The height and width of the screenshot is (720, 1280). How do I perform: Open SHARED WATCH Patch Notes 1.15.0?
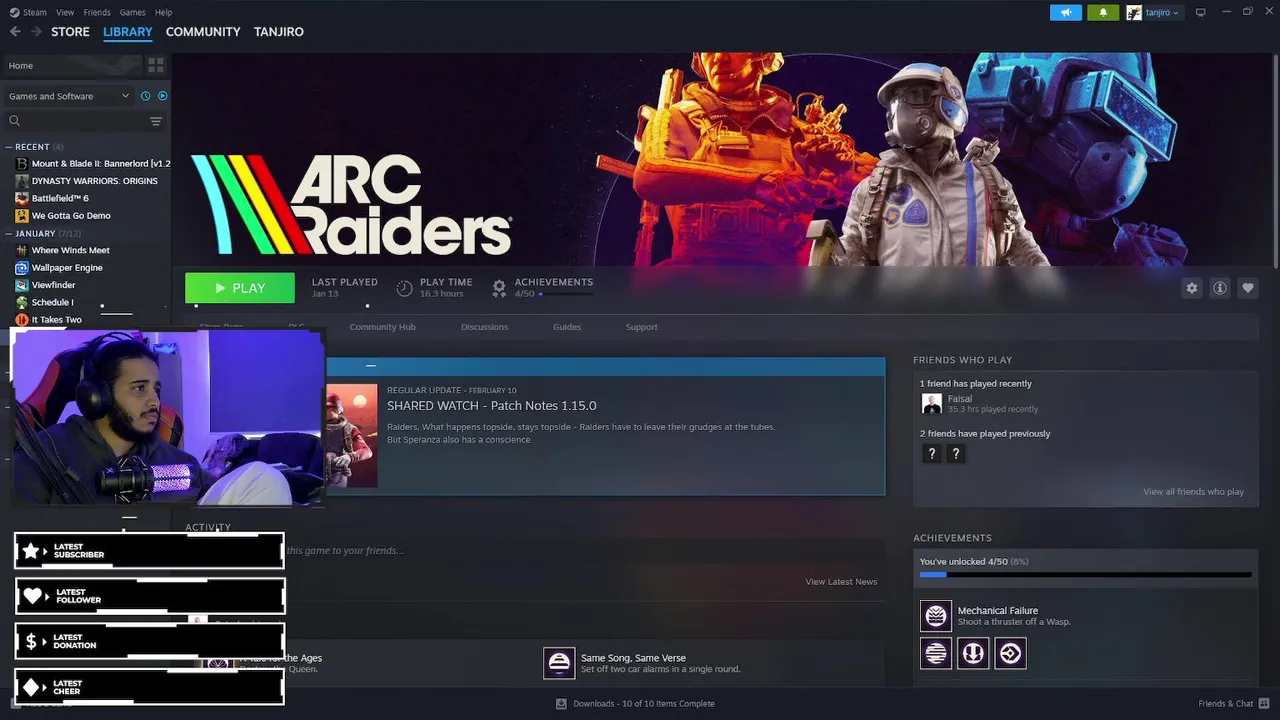[491, 406]
